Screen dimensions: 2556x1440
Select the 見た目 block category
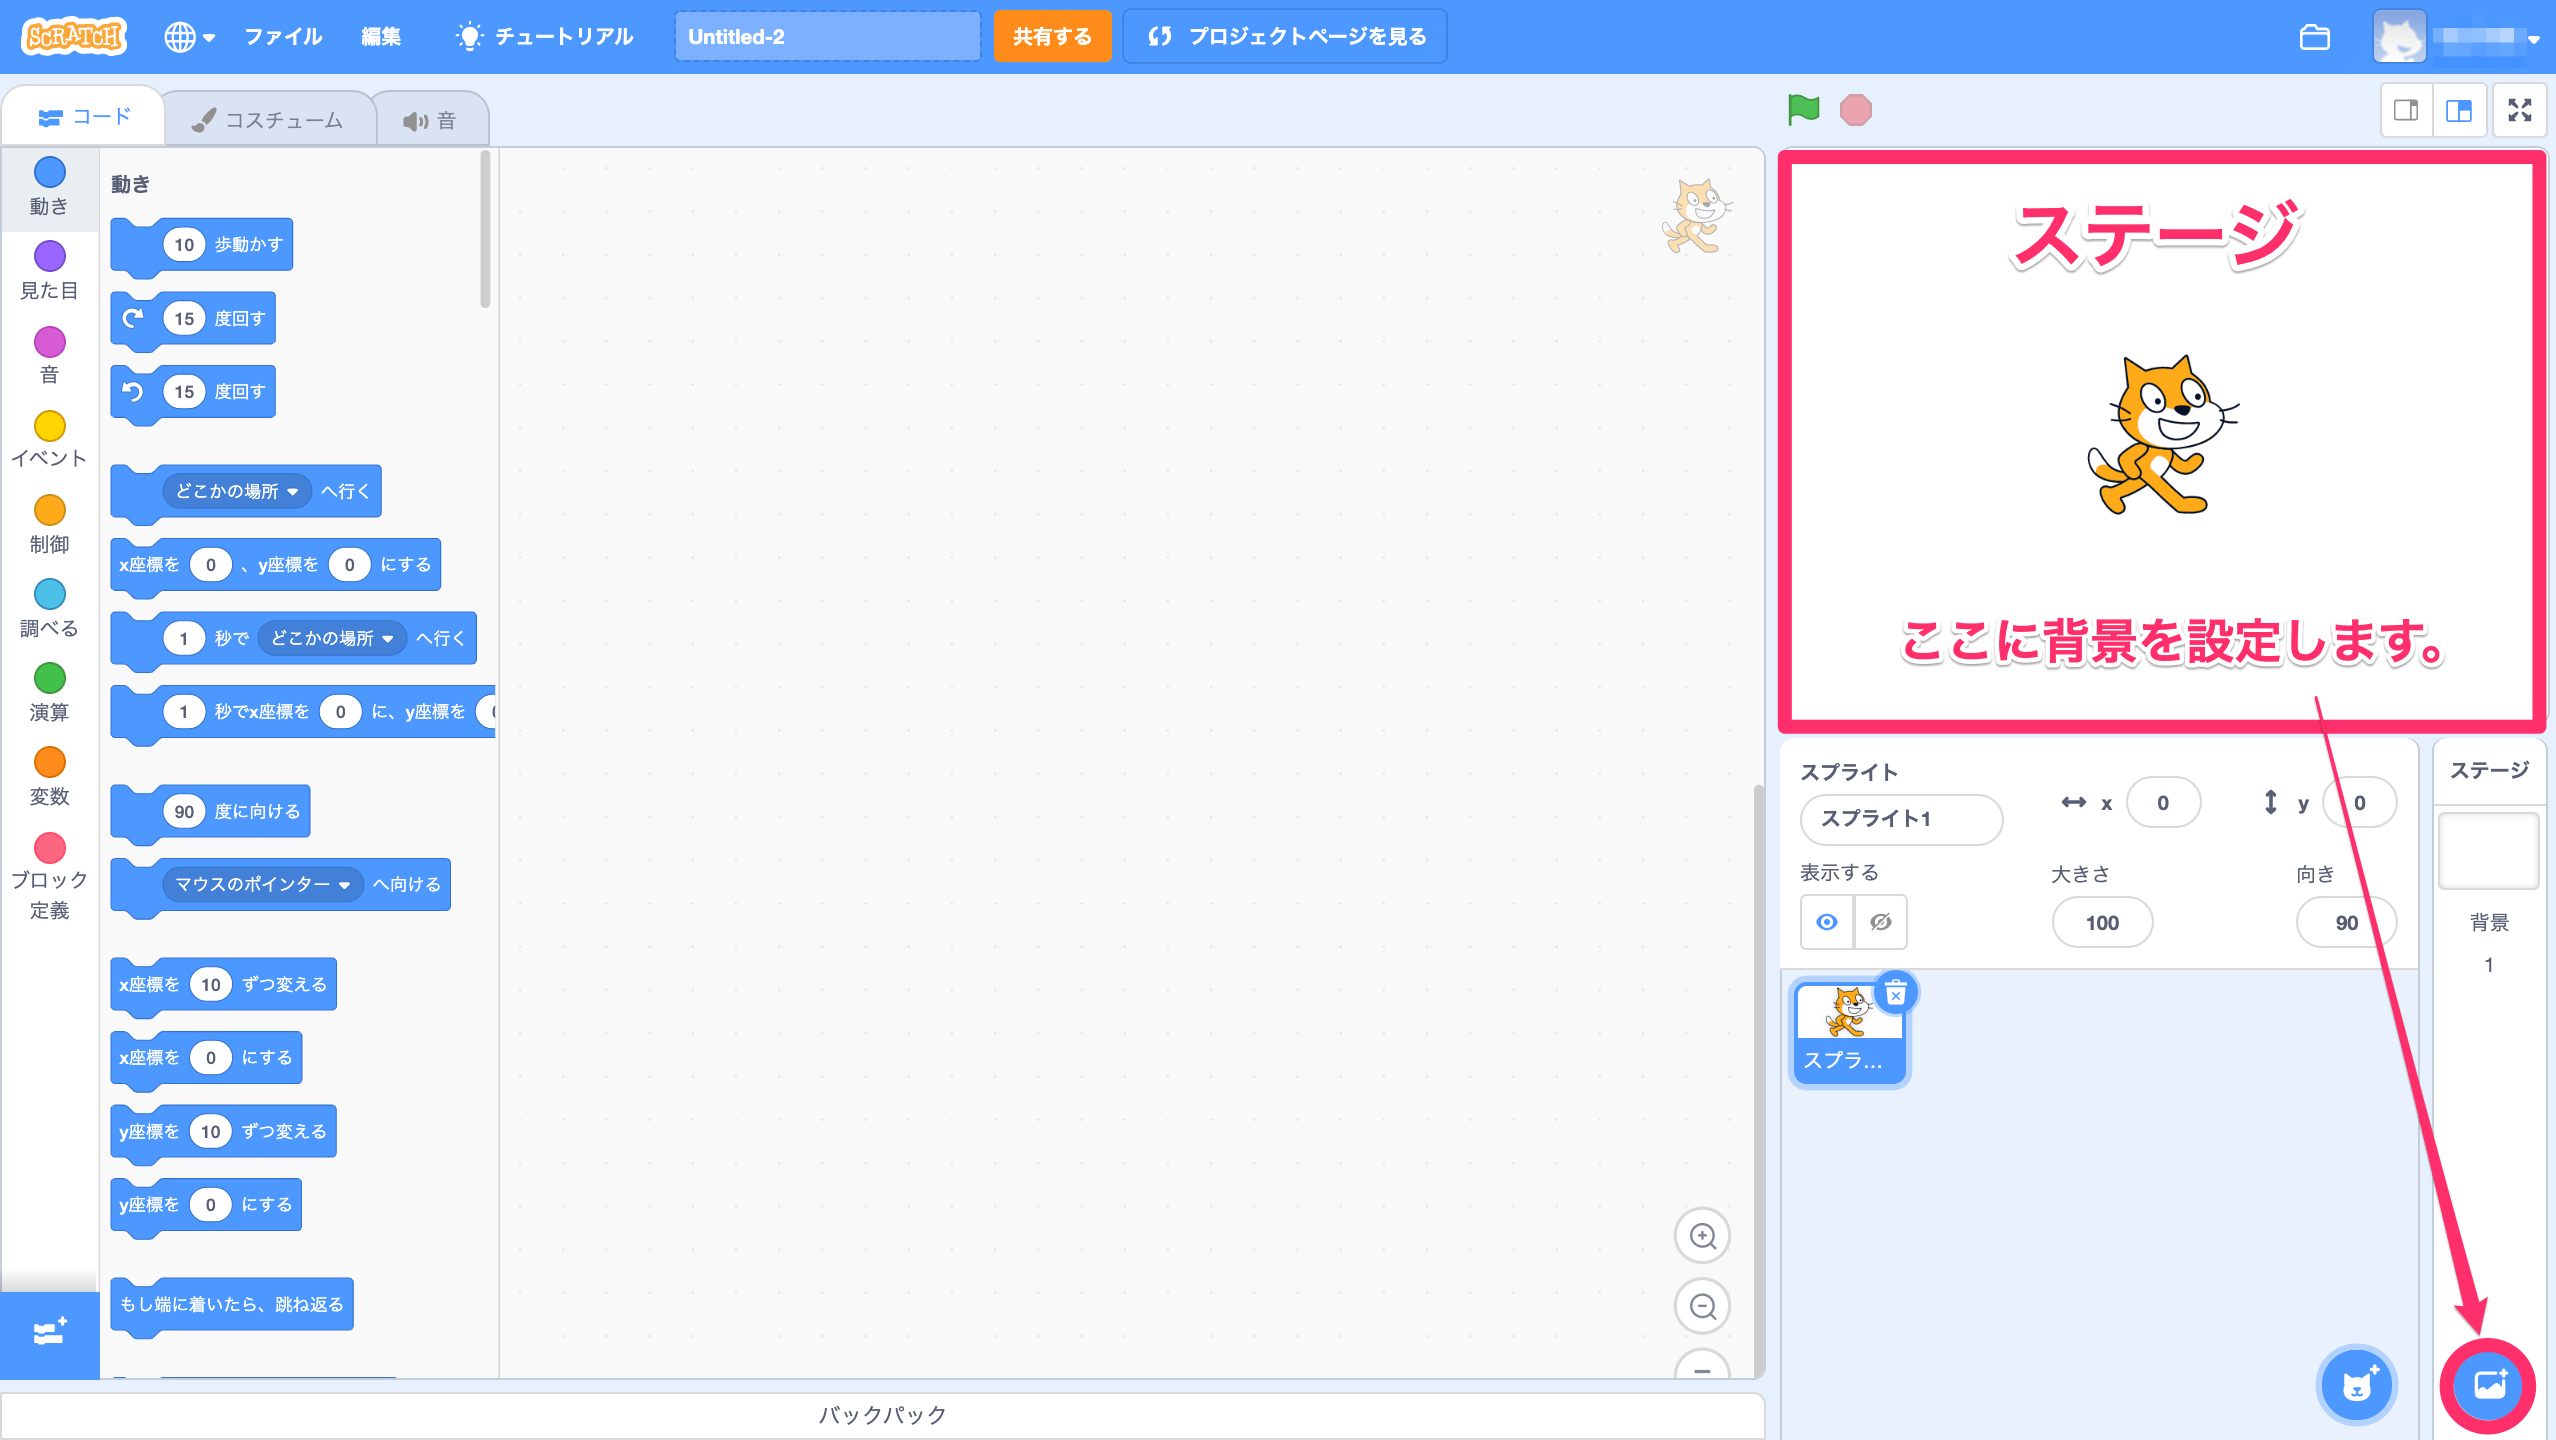pos(49,271)
